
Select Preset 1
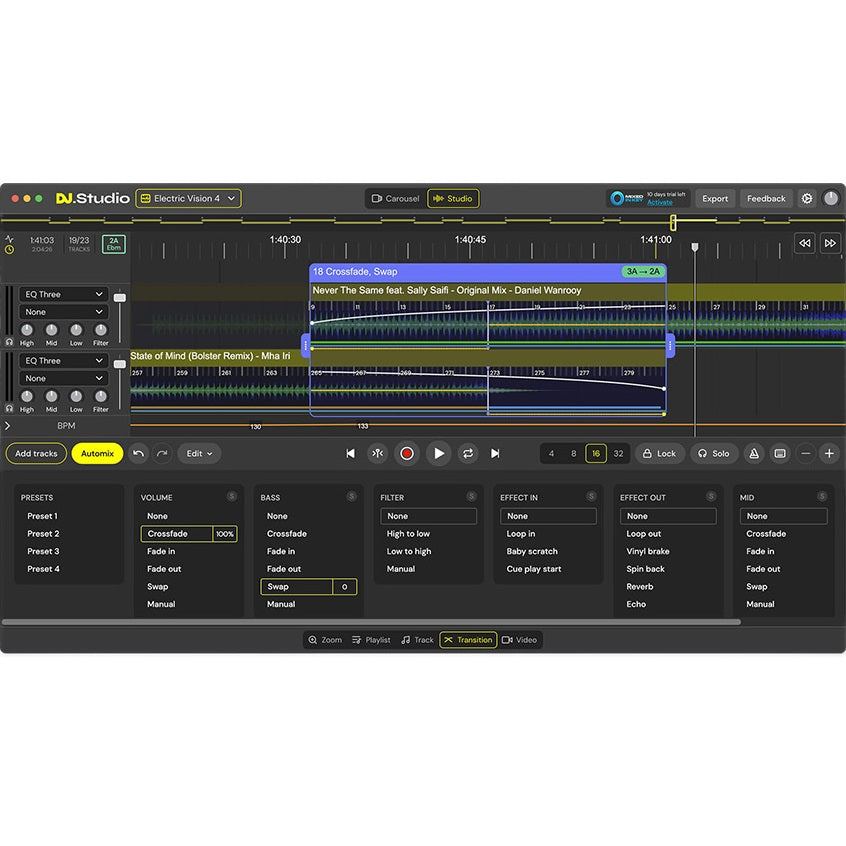click(42, 516)
